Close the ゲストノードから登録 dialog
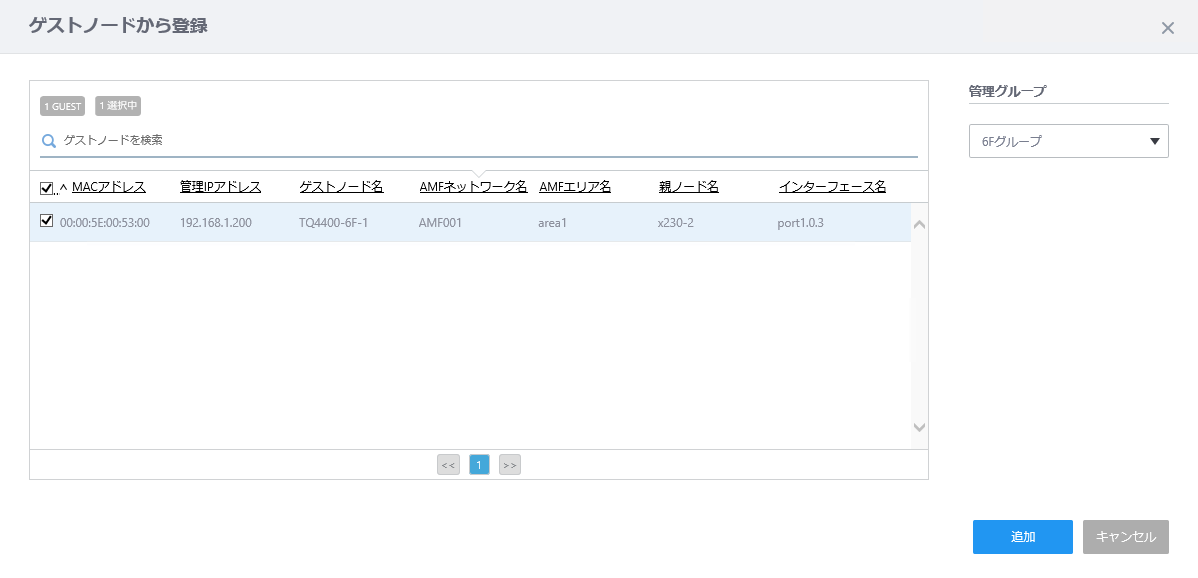Viewport: 1198px width, 578px height. tap(1167, 28)
